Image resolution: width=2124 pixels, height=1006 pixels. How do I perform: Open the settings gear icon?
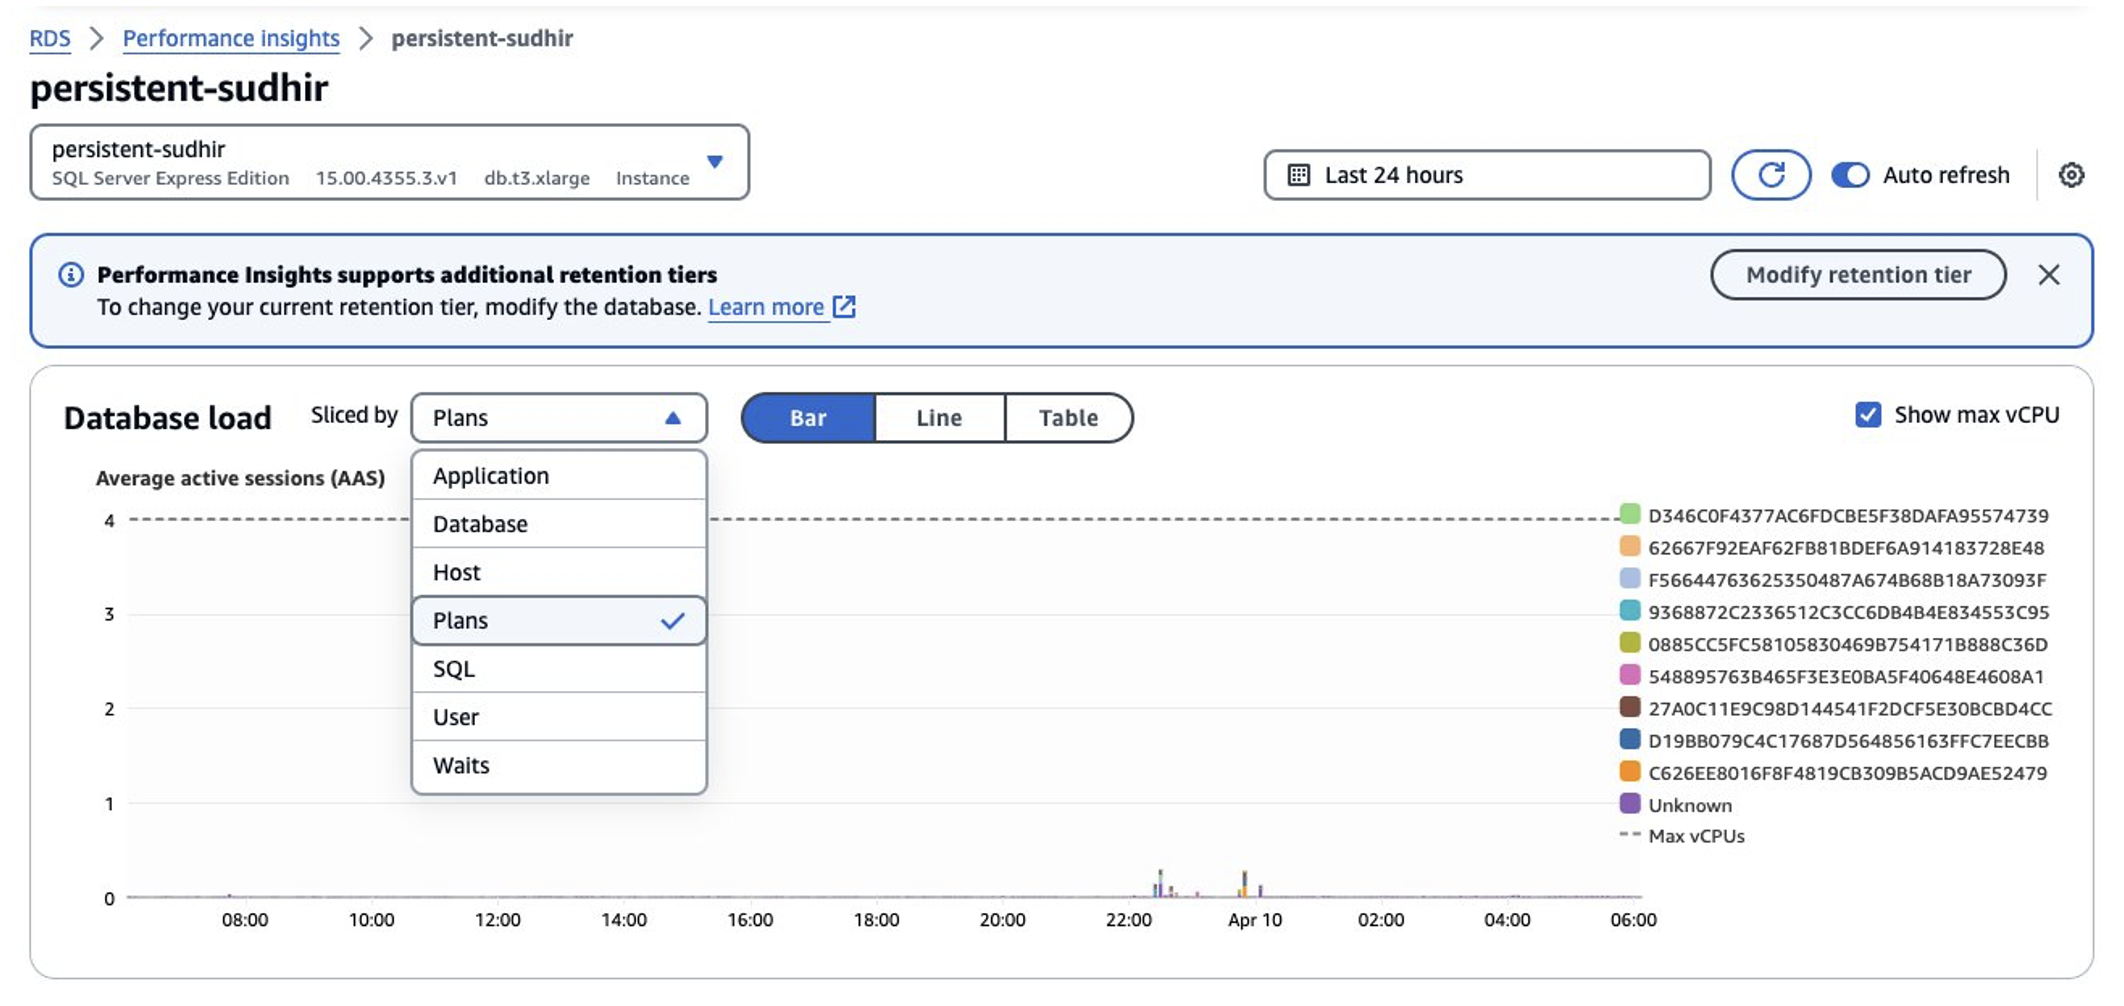click(x=2071, y=175)
